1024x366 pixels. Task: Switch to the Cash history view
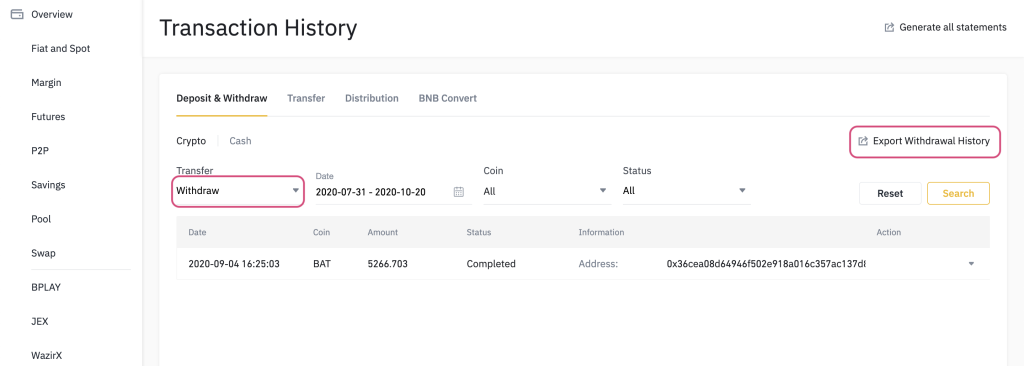click(240, 141)
